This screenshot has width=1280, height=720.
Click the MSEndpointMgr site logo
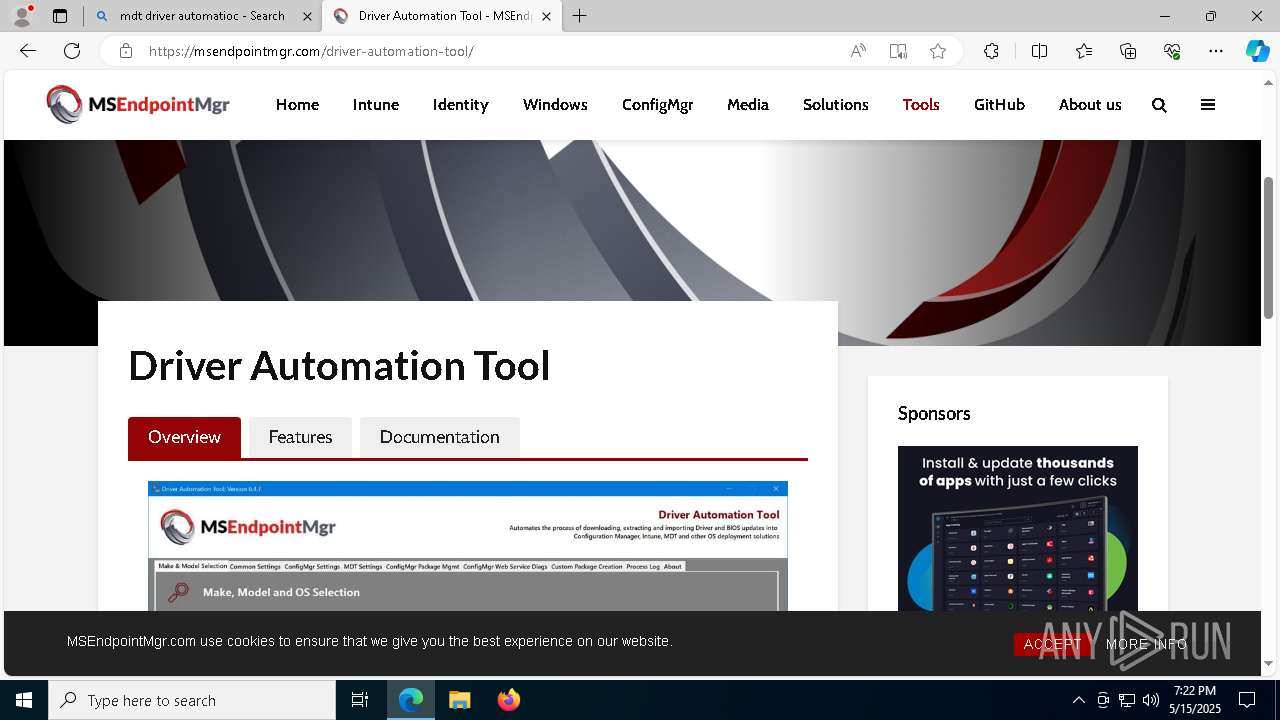click(x=138, y=104)
